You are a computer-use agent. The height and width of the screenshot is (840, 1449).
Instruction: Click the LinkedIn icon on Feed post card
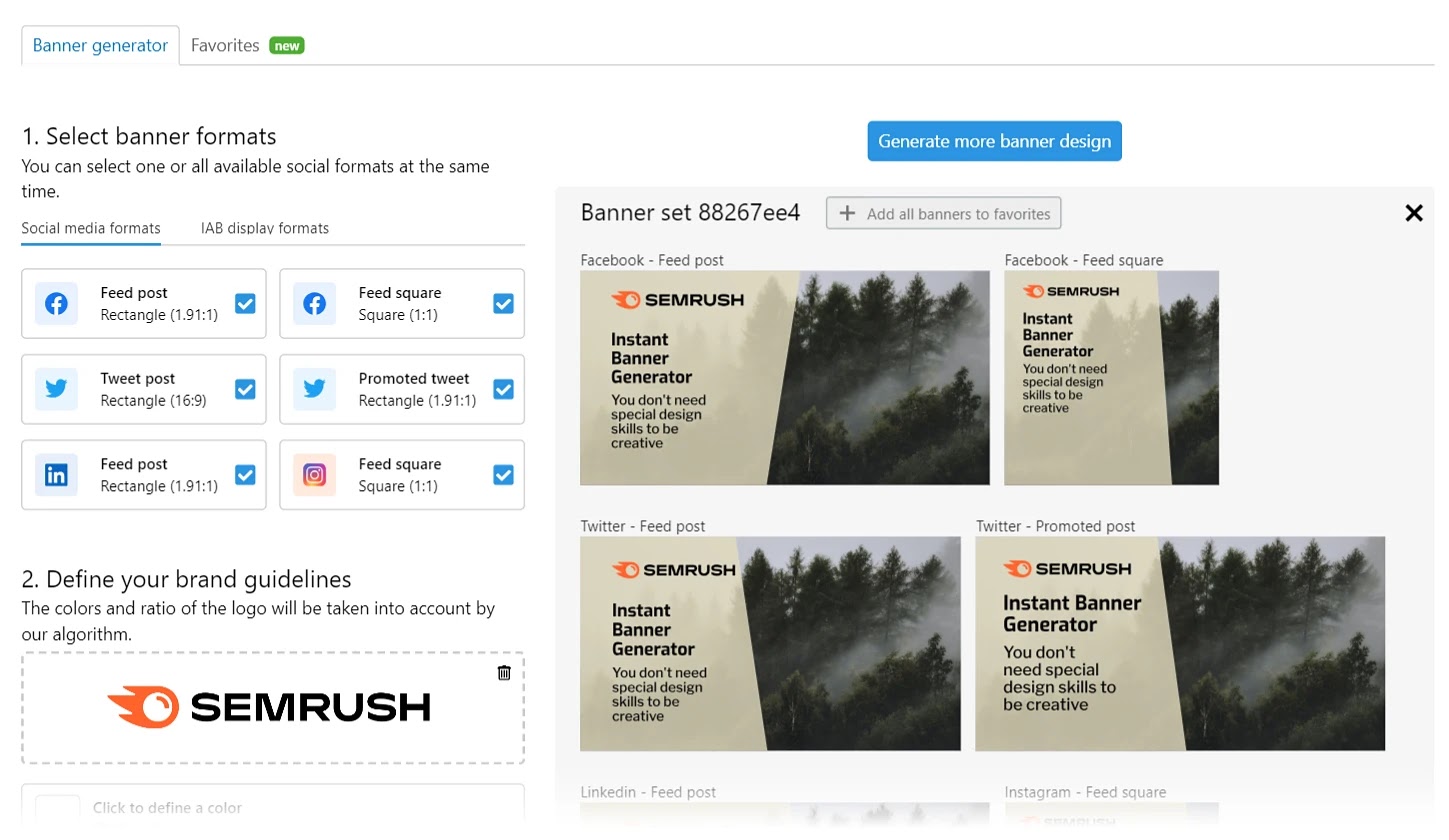click(56, 475)
